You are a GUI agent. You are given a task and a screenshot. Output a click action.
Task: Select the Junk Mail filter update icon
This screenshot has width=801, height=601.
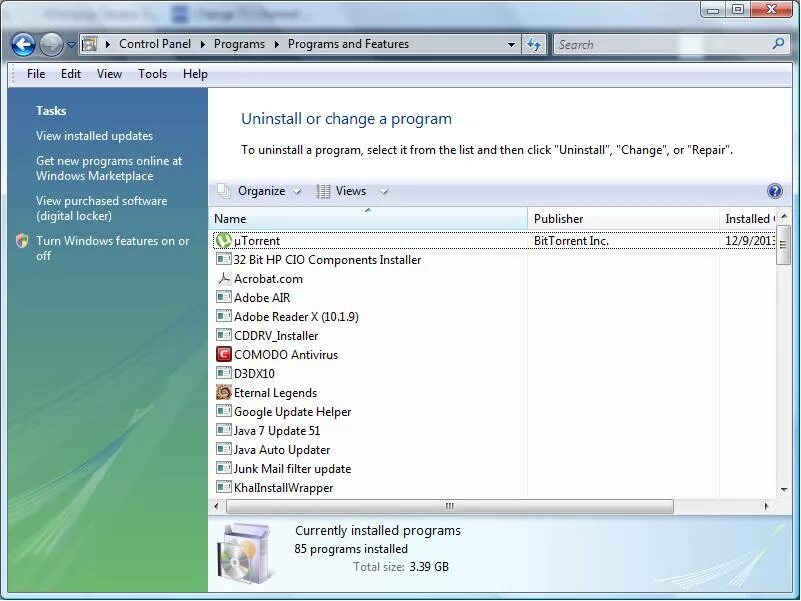223,468
